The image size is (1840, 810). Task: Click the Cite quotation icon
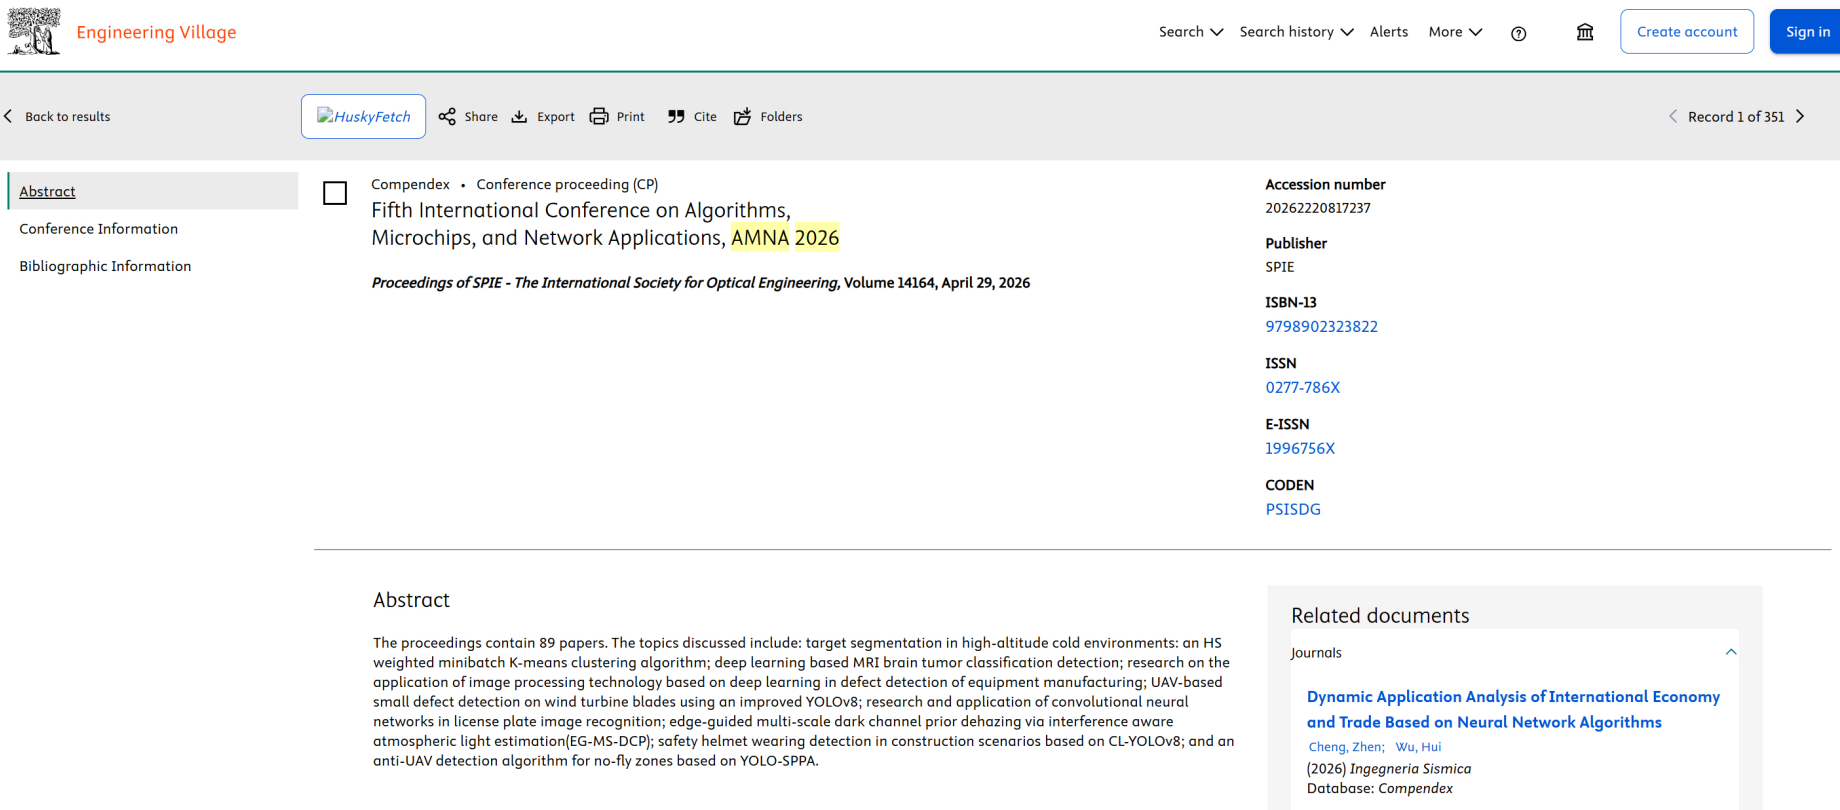pyautogui.click(x=676, y=116)
